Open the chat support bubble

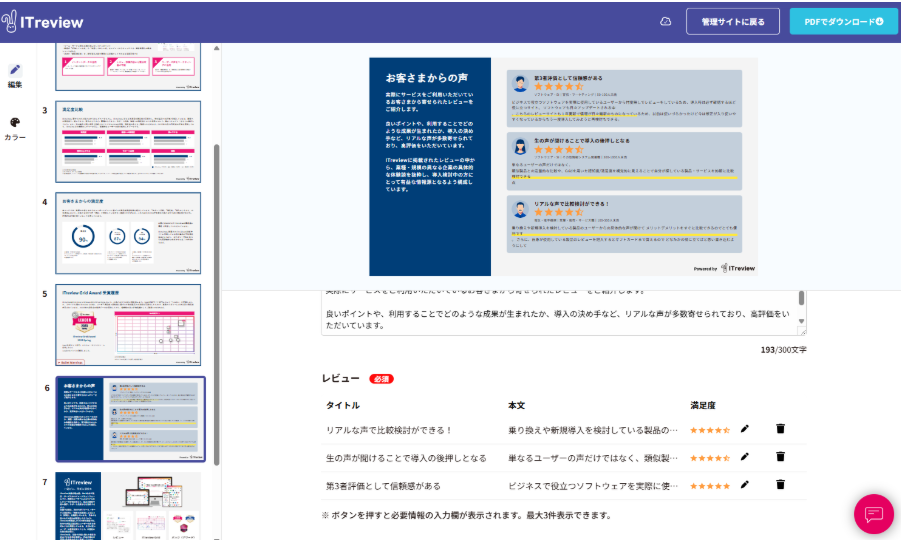pos(873,514)
